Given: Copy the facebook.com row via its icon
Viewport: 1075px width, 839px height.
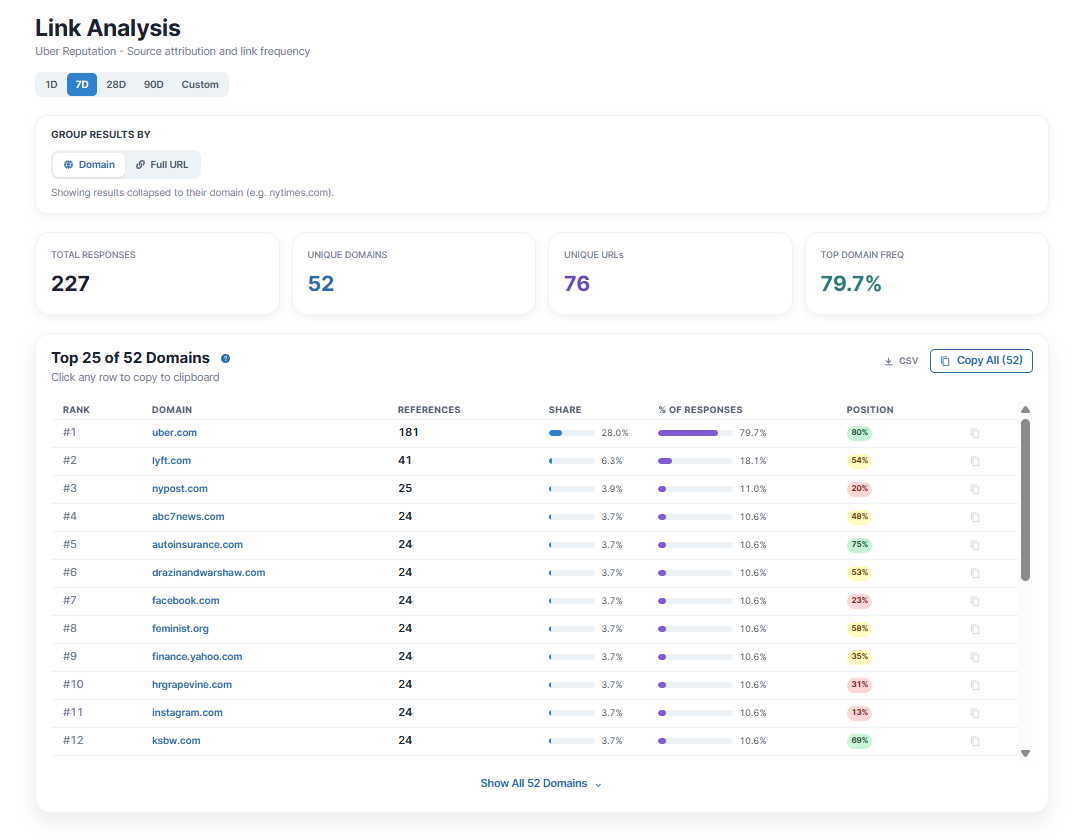Looking at the screenshot, I should click(975, 601).
